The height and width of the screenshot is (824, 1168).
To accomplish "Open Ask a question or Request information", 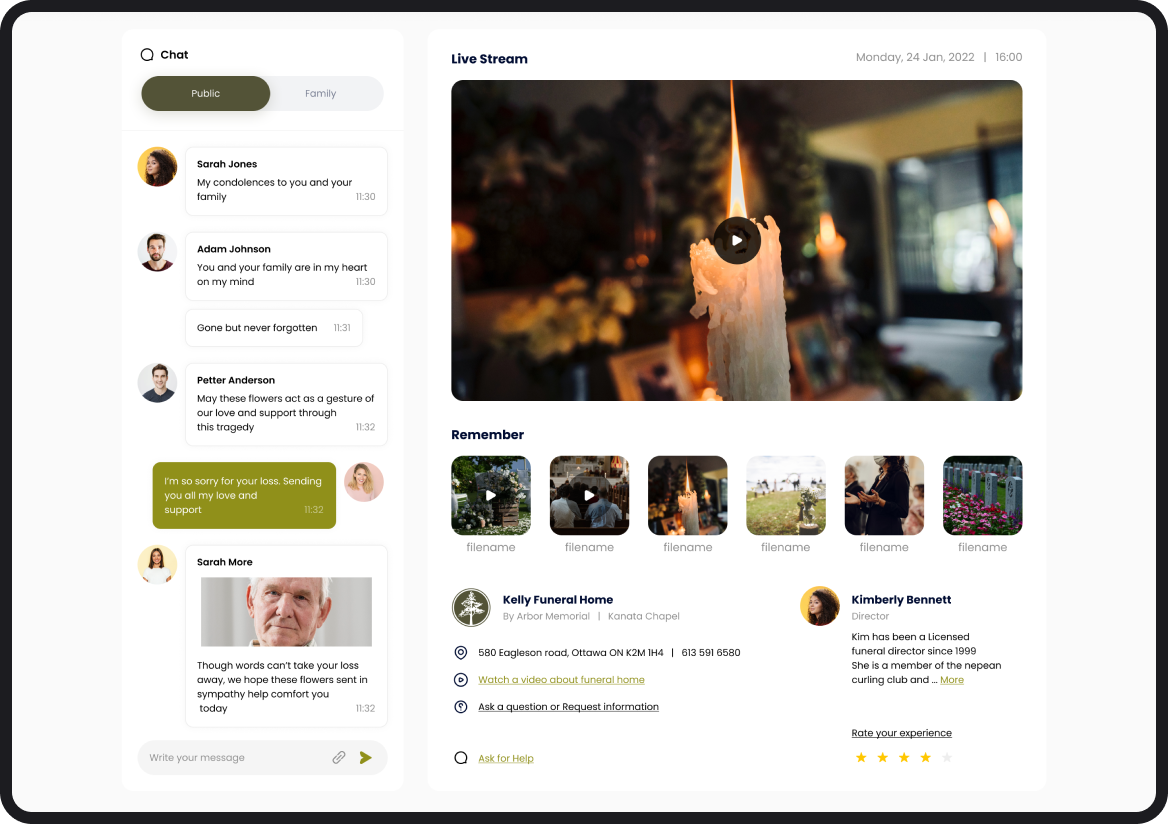I will click(x=568, y=706).
